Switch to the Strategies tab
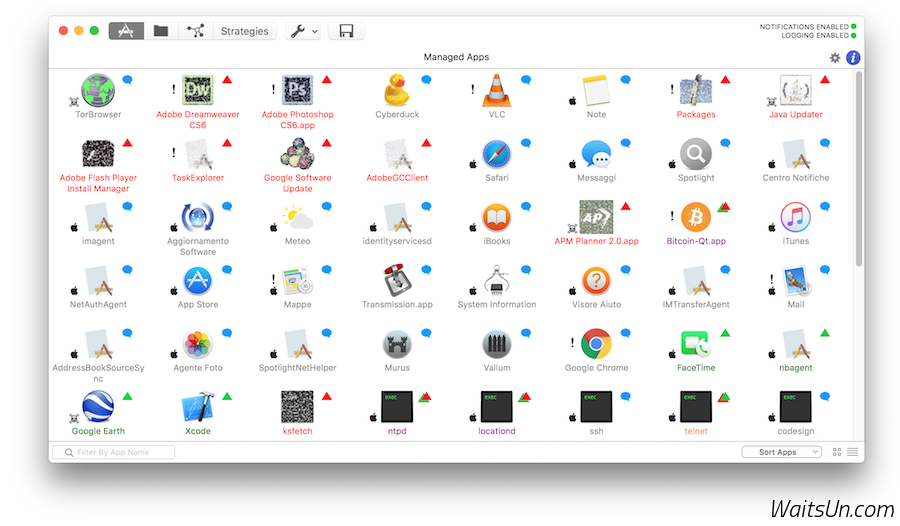The width and height of the screenshot is (900, 526). coord(244,31)
